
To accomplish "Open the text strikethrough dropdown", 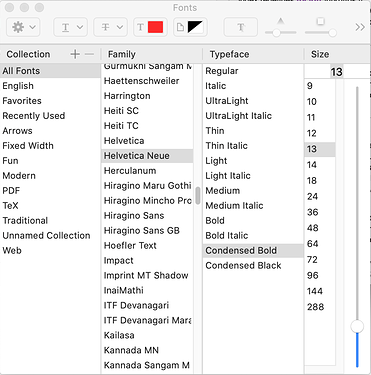I will (x=111, y=27).
